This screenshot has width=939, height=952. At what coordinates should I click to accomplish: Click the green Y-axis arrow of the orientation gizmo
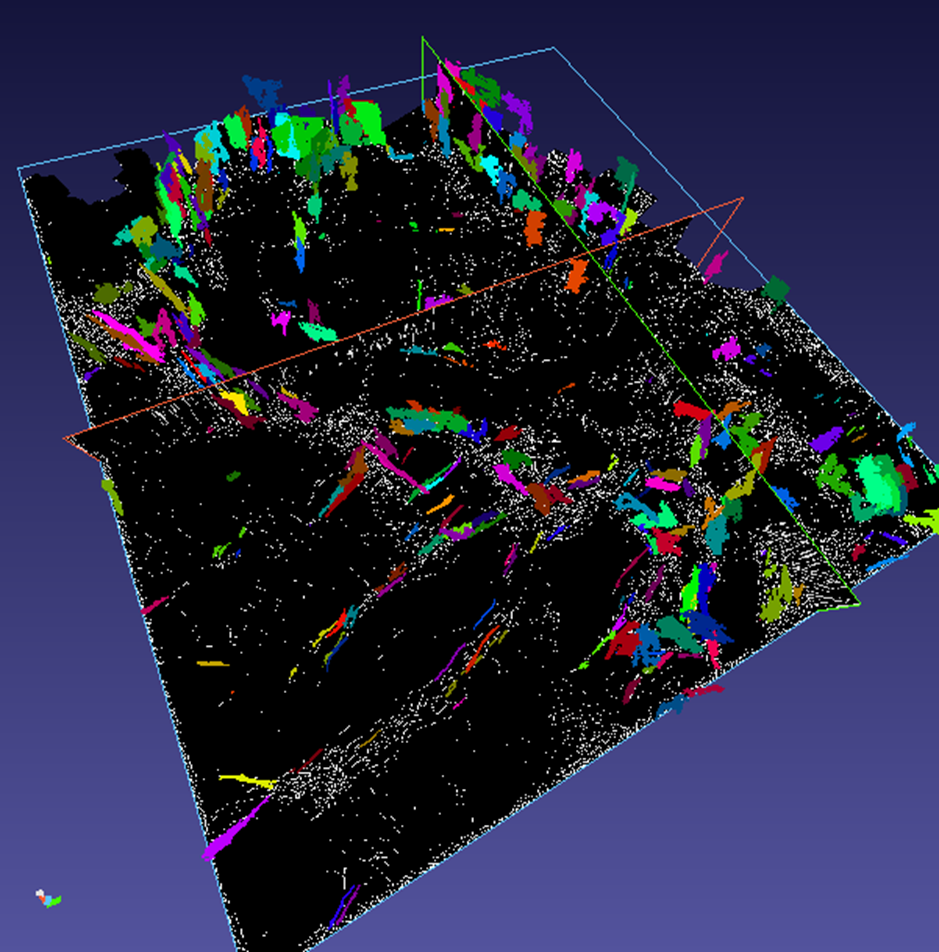click(x=55, y=902)
